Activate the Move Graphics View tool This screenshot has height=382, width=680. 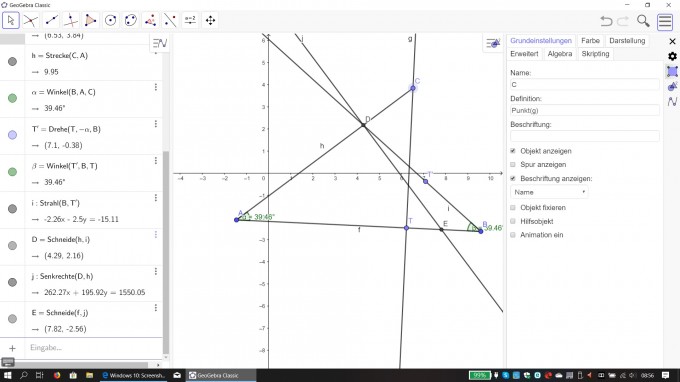[210, 20]
